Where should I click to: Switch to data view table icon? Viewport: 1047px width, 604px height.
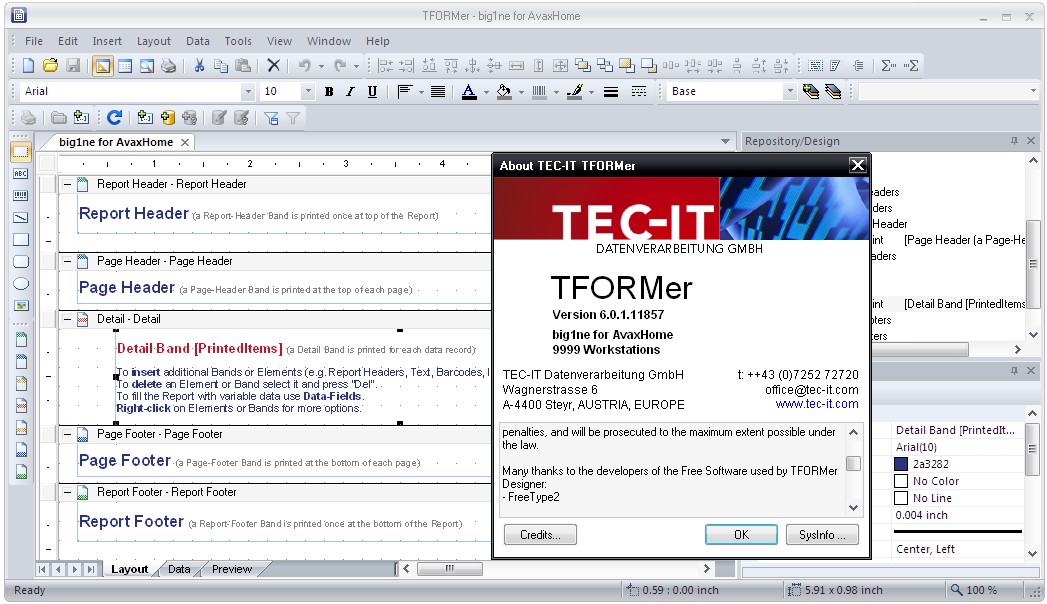[x=125, y=65]
